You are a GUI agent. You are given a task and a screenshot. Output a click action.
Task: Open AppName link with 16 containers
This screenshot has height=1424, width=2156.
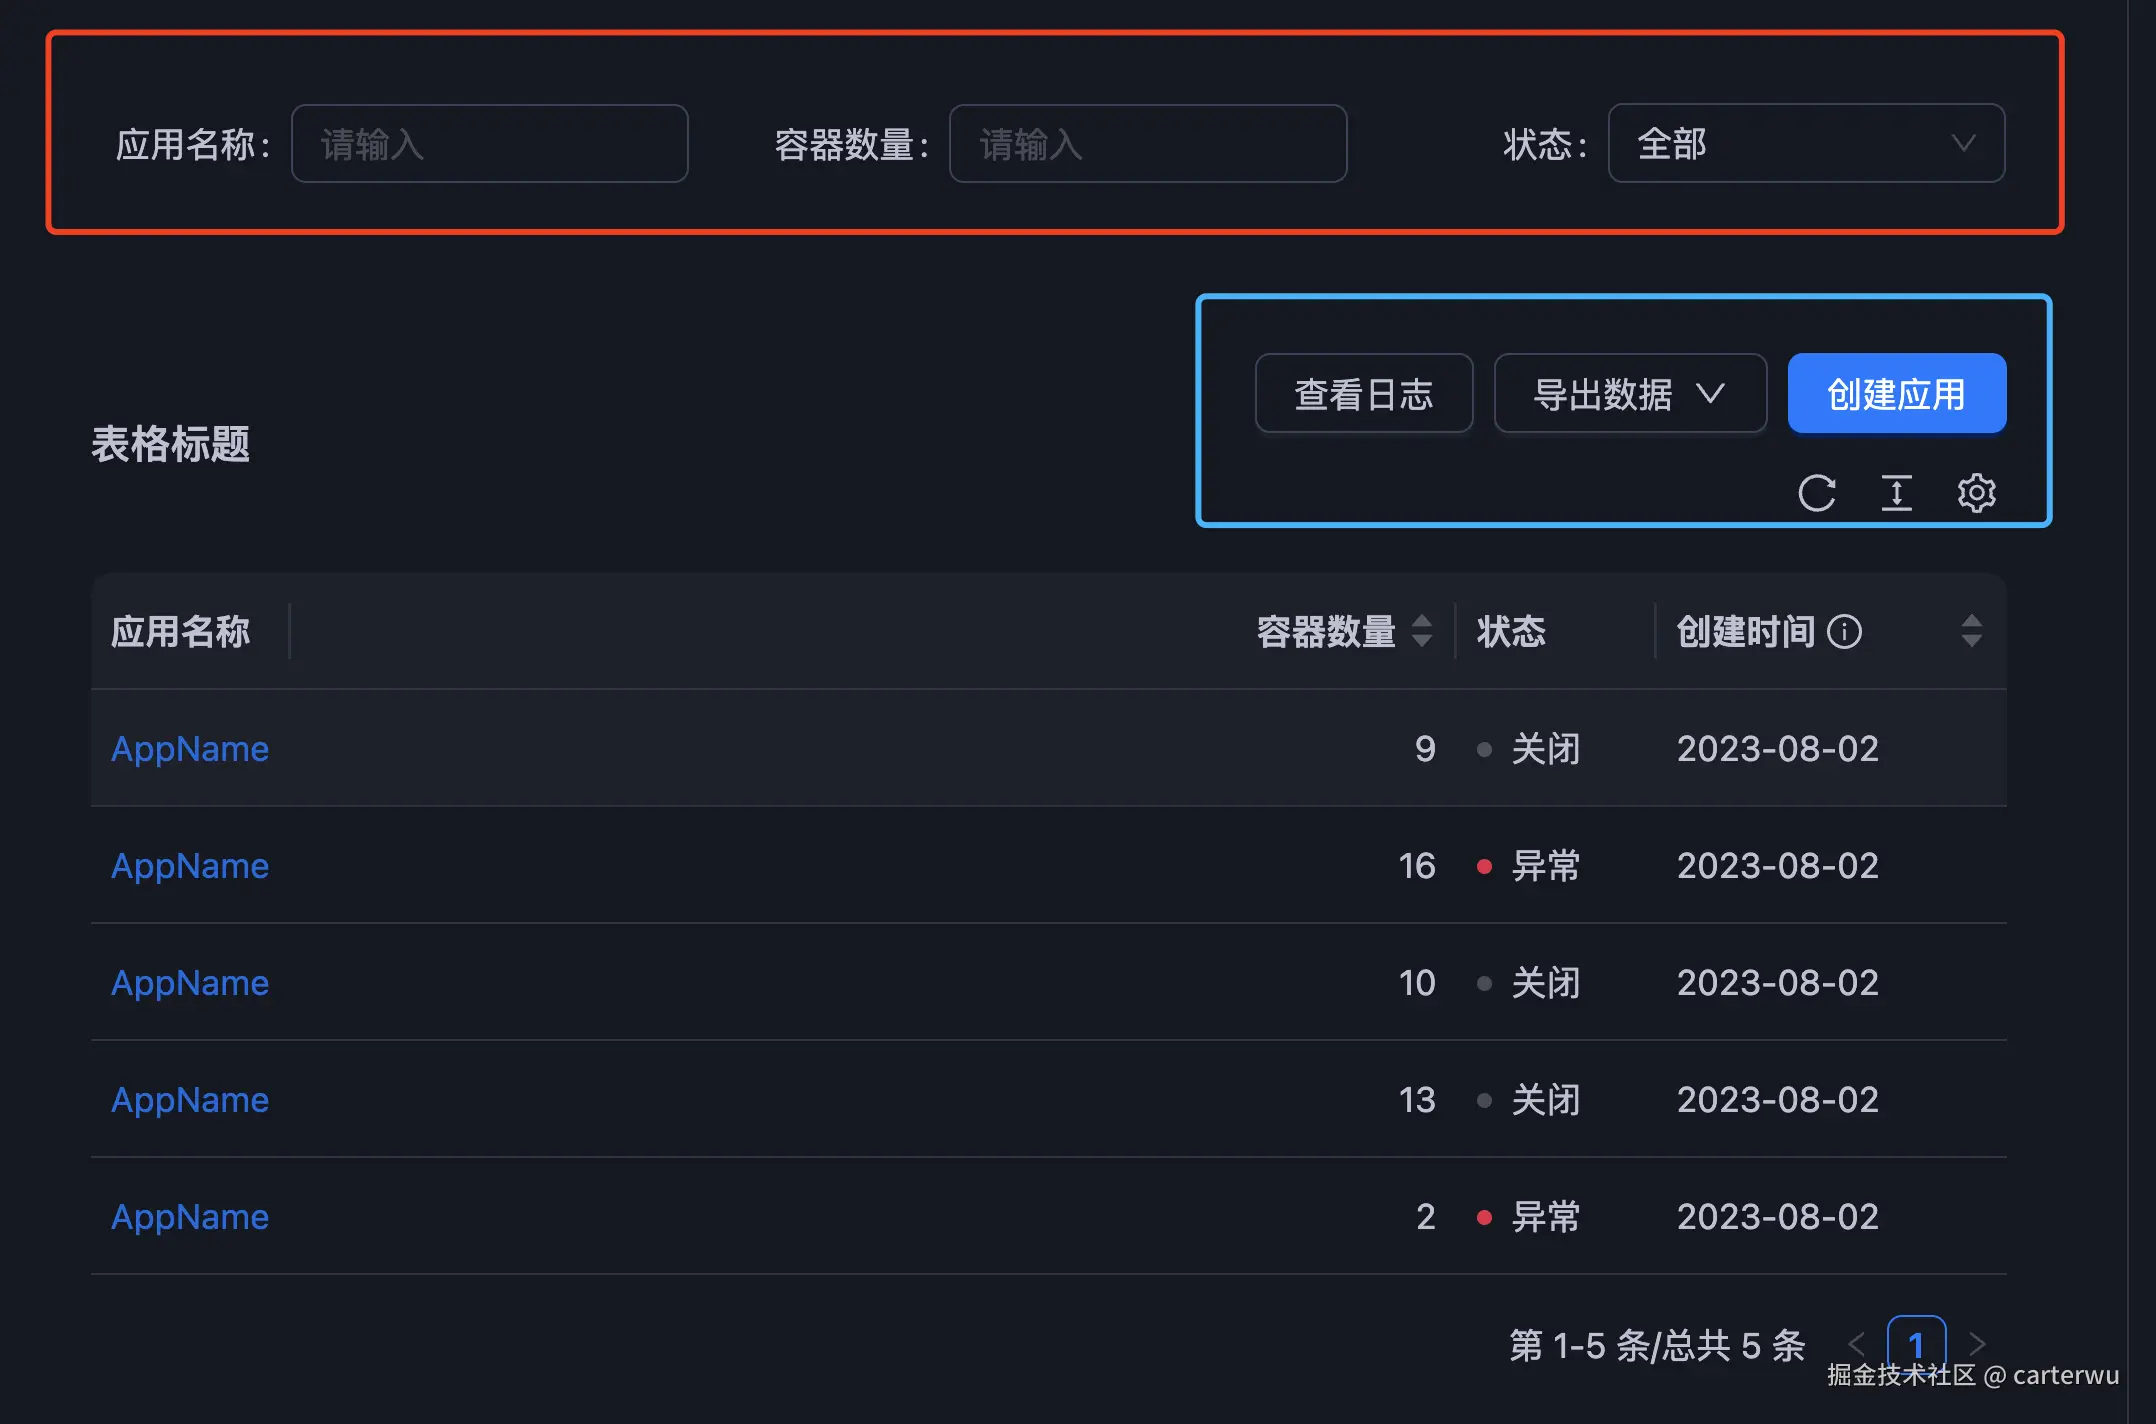(x=190, y=866)
